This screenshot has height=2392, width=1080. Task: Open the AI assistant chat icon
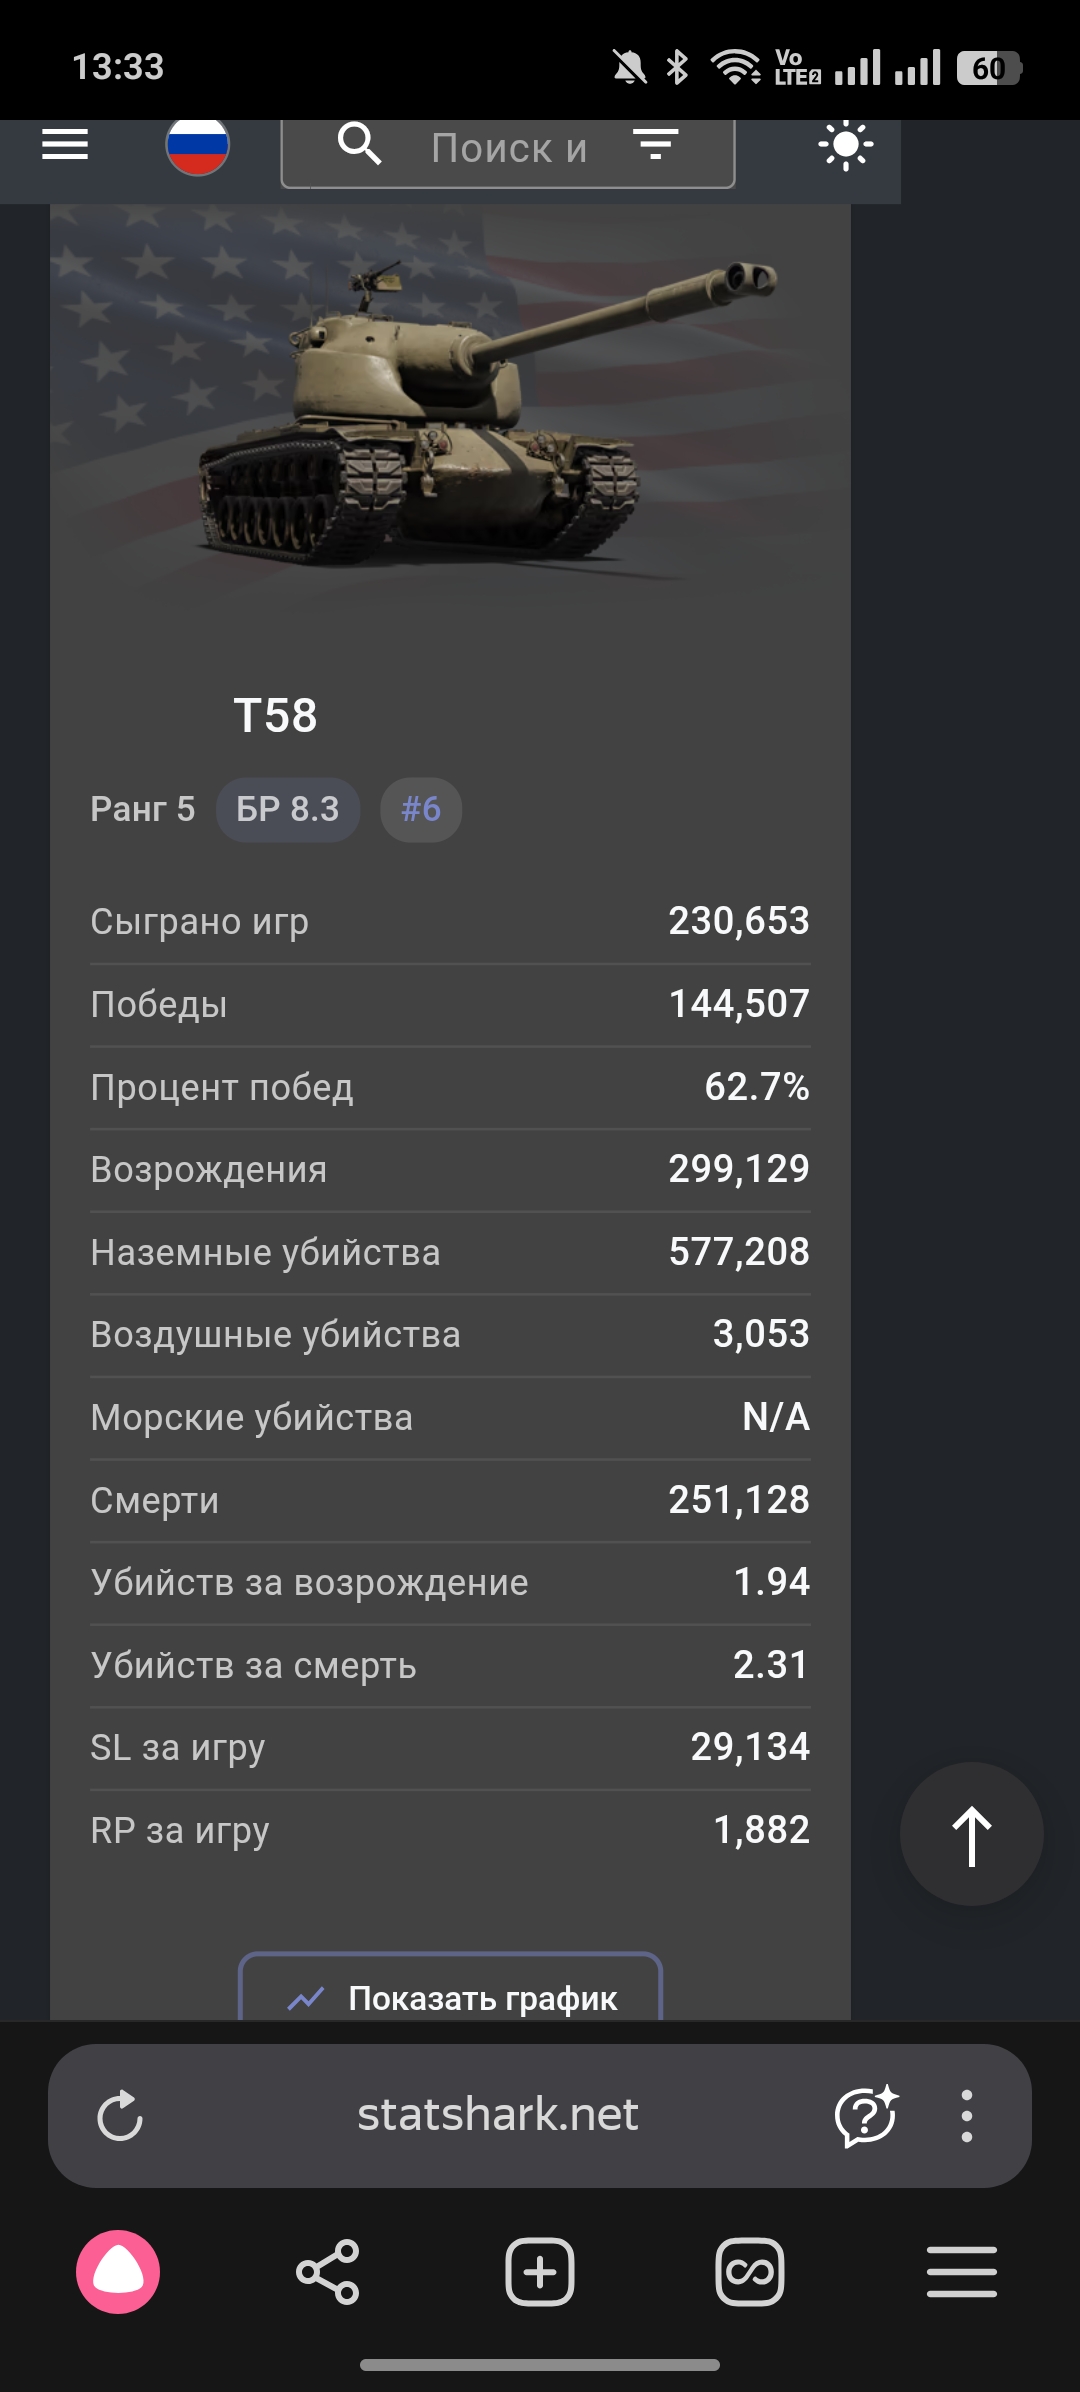(866, 2115)
